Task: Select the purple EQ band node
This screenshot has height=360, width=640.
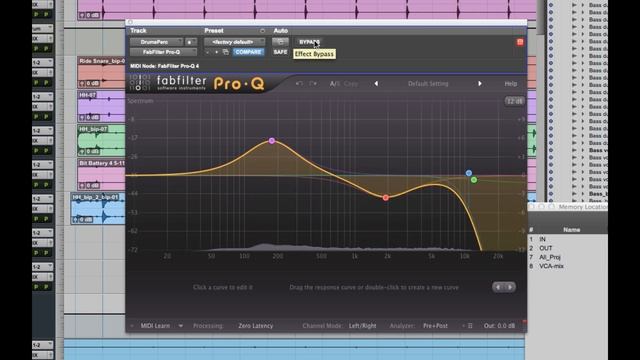Action: click(272, 141)
